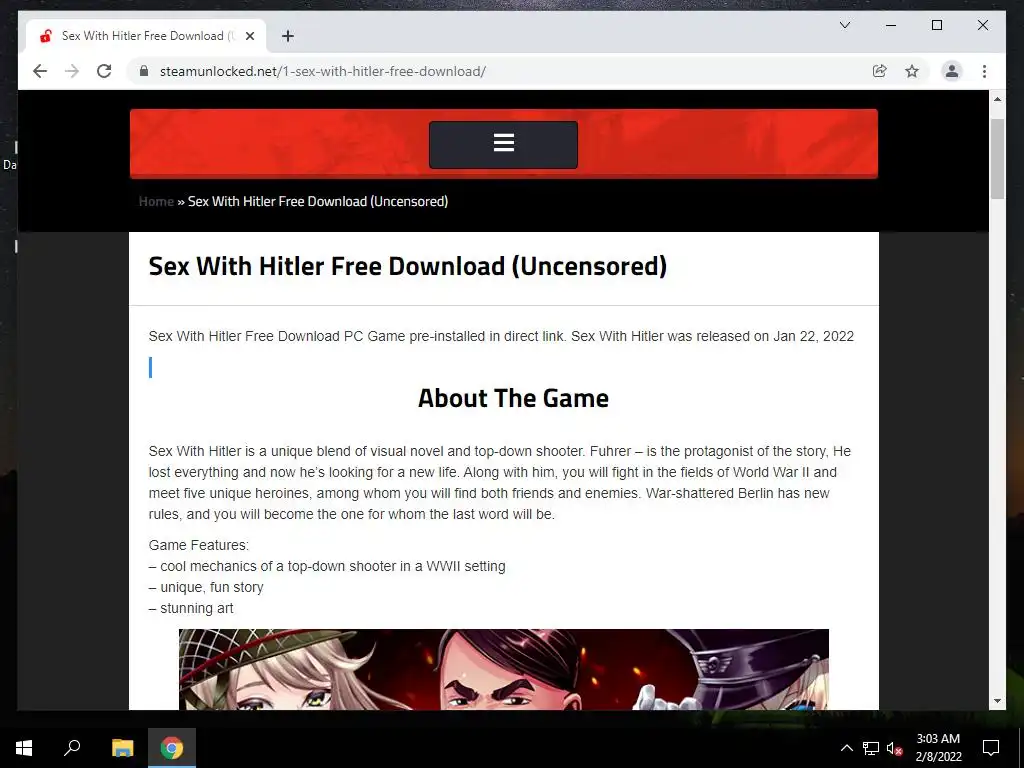This screenshot has height=768, width=1024.
Task: View site info via the padlock icon
Action: [x=144, y=71]
